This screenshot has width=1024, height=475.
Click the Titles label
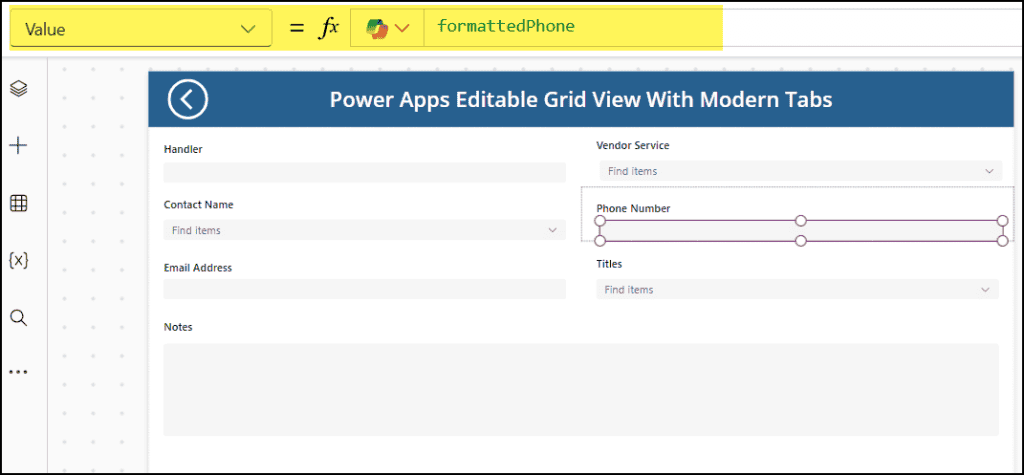[x=609, y=264]
